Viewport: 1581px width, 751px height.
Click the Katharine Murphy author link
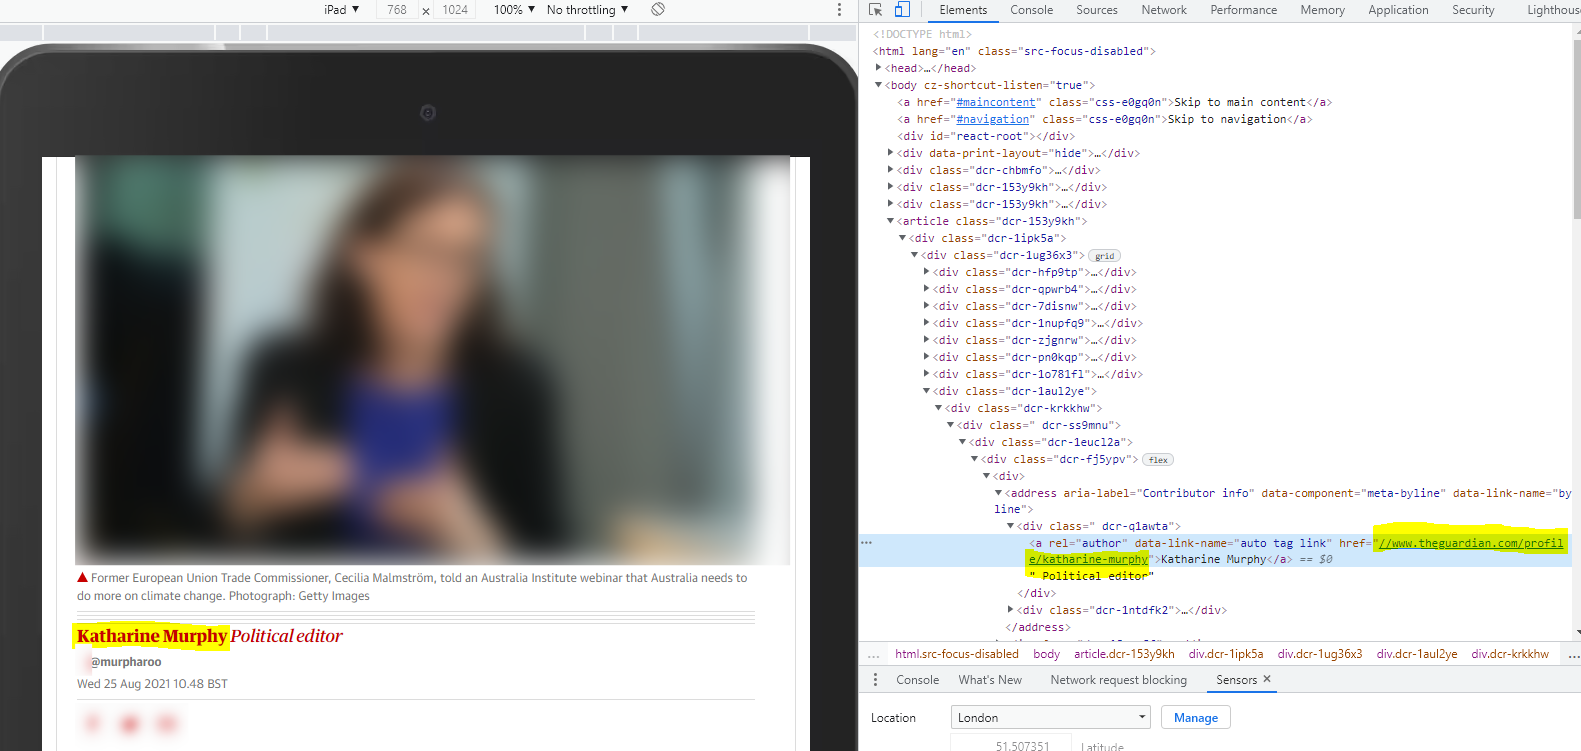[152, 636]
